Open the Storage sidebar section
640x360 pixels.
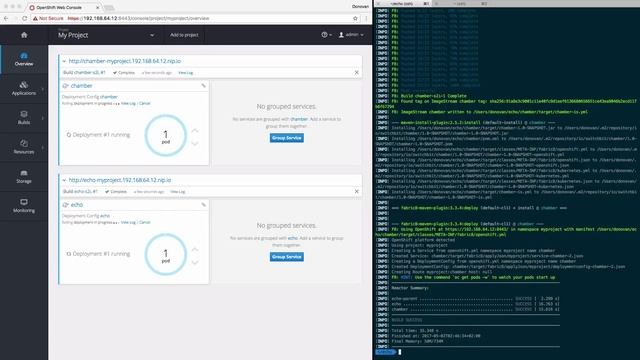[24, 176]
